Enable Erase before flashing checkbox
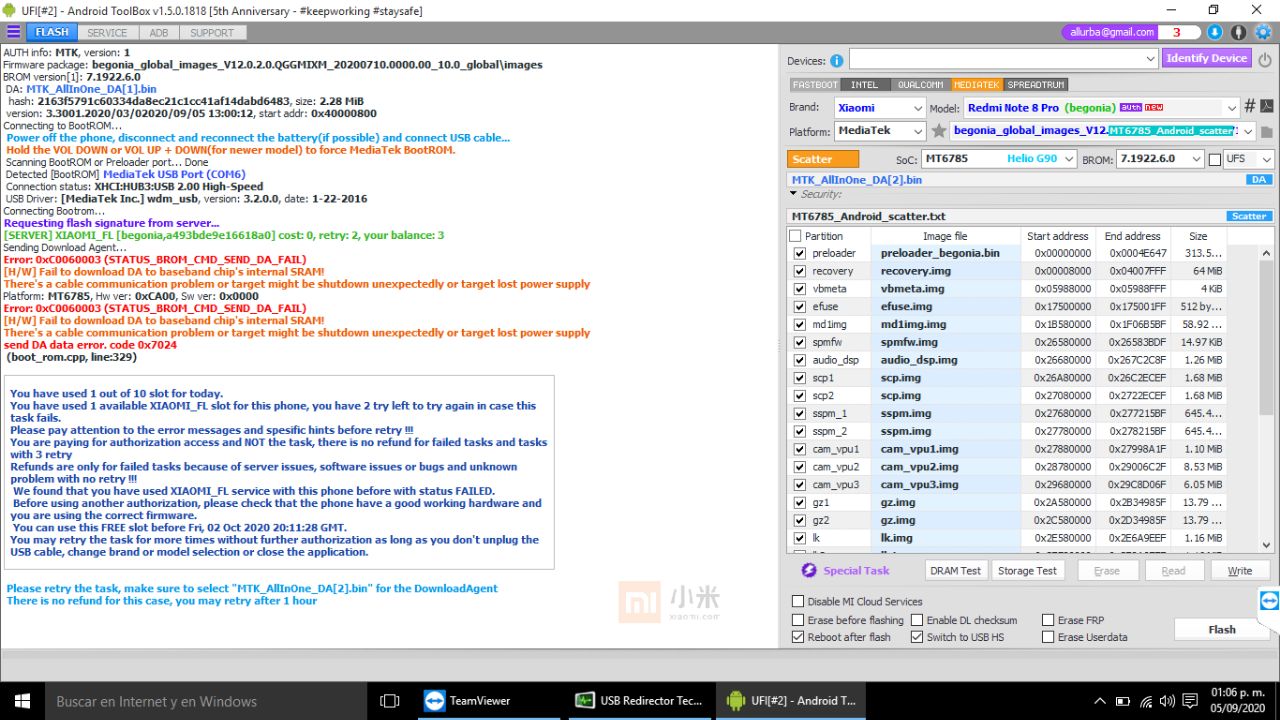This screenshot has width=1280, height=720. [798, 620]
